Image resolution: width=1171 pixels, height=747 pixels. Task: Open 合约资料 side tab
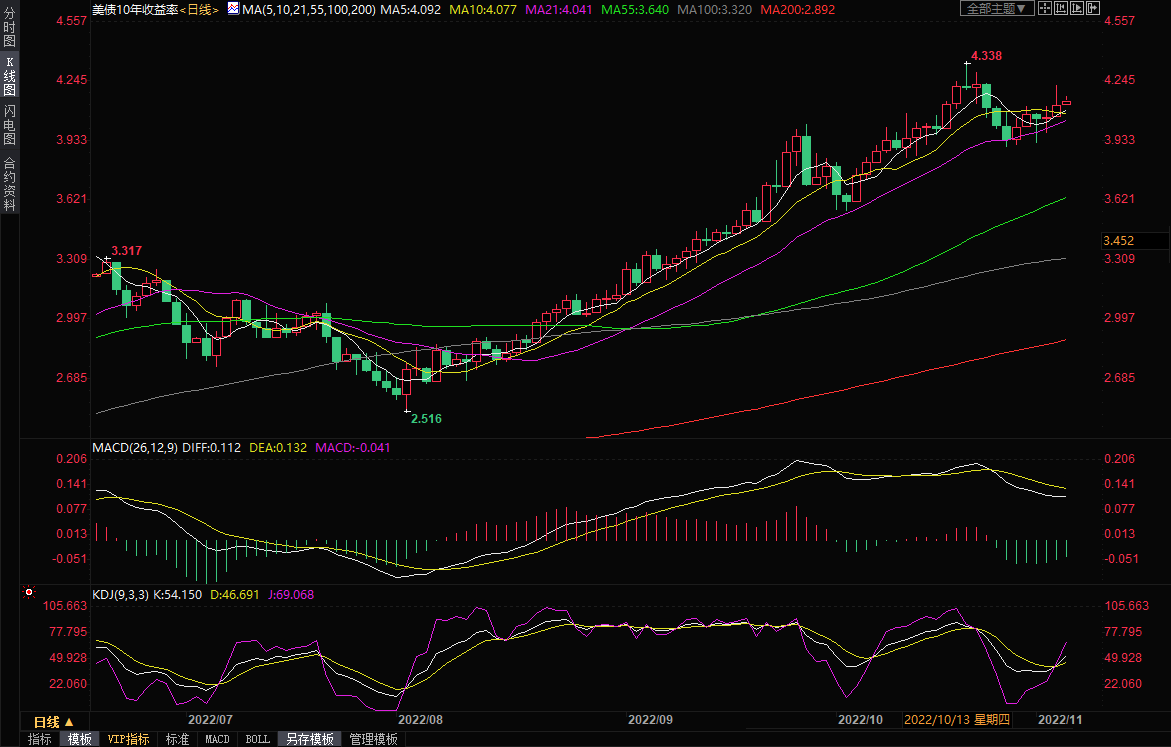pos(9,184)
